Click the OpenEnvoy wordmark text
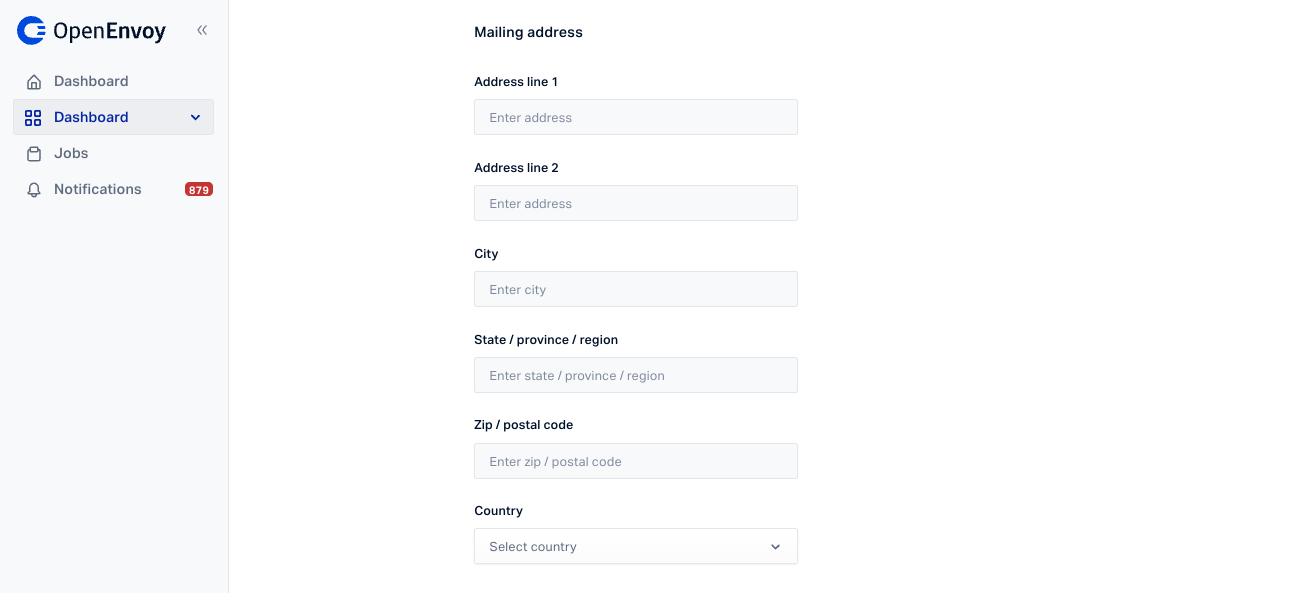 pyautogui.click(x=109, y=32)
